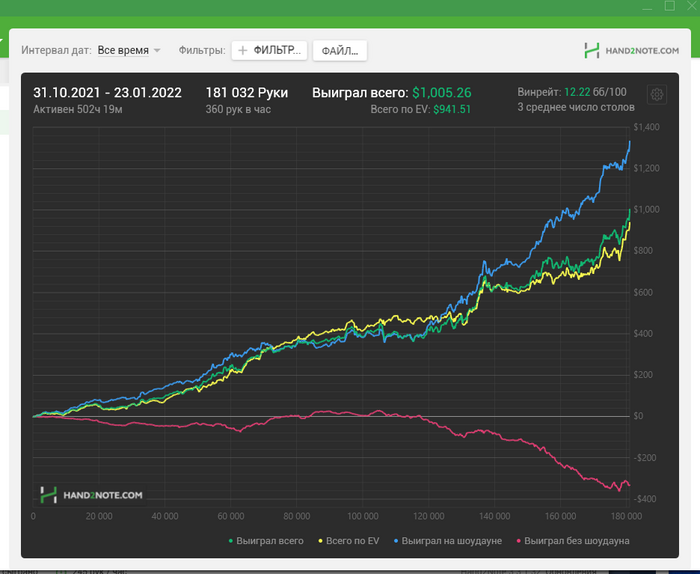Click the dropdown arrow next to 'Все время'
This screenshot has width=700, height=574.
tap(157, 50)
